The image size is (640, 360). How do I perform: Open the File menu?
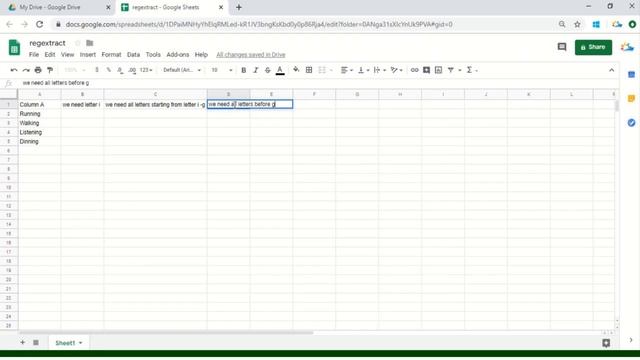34,55
